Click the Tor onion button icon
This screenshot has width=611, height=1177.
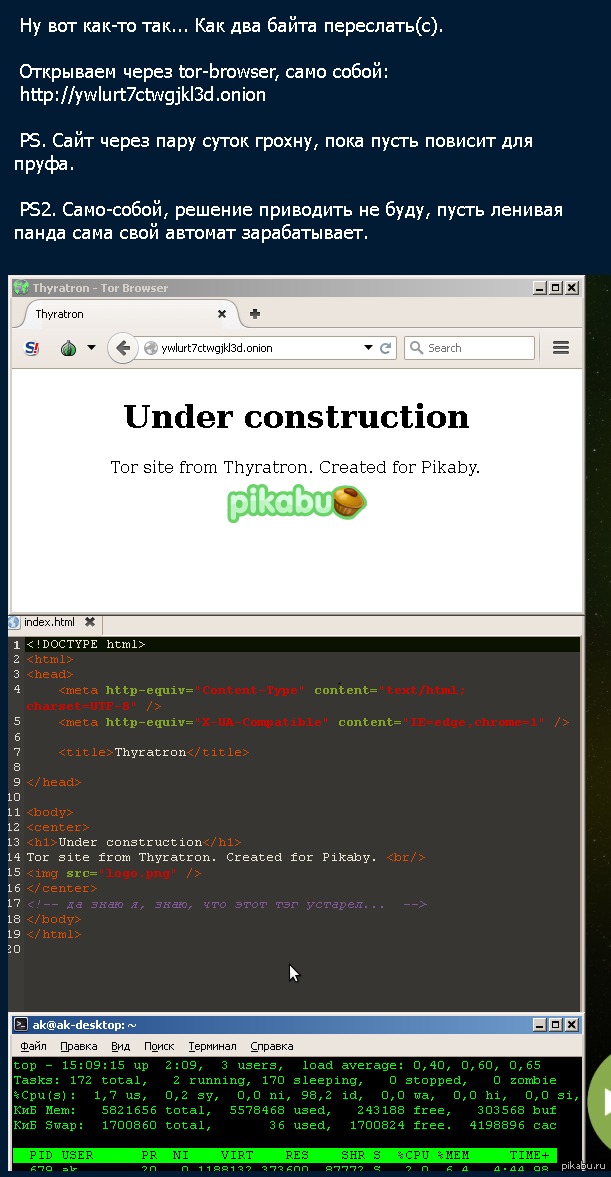click(x=69, y=348)
